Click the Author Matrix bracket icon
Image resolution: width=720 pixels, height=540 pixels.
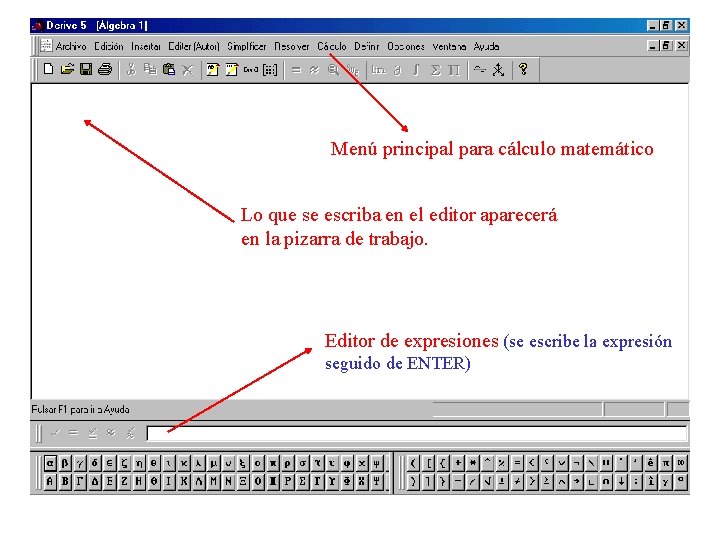[270, 70]
